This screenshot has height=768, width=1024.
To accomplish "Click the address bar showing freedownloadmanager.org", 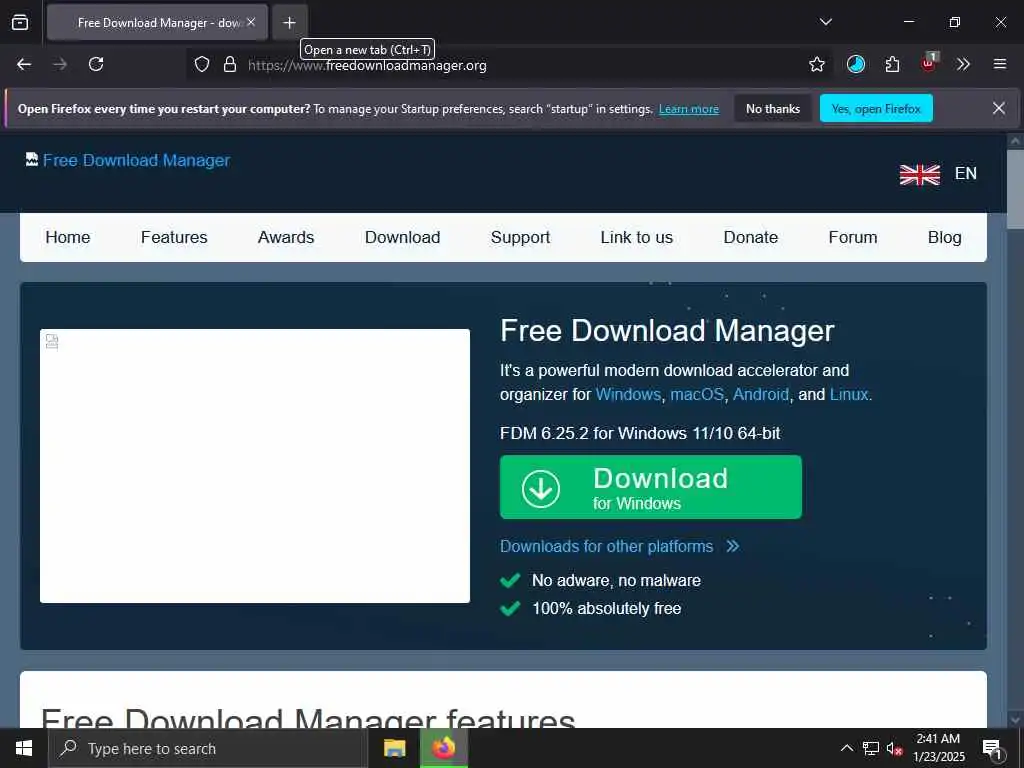I will coord(509,65).
